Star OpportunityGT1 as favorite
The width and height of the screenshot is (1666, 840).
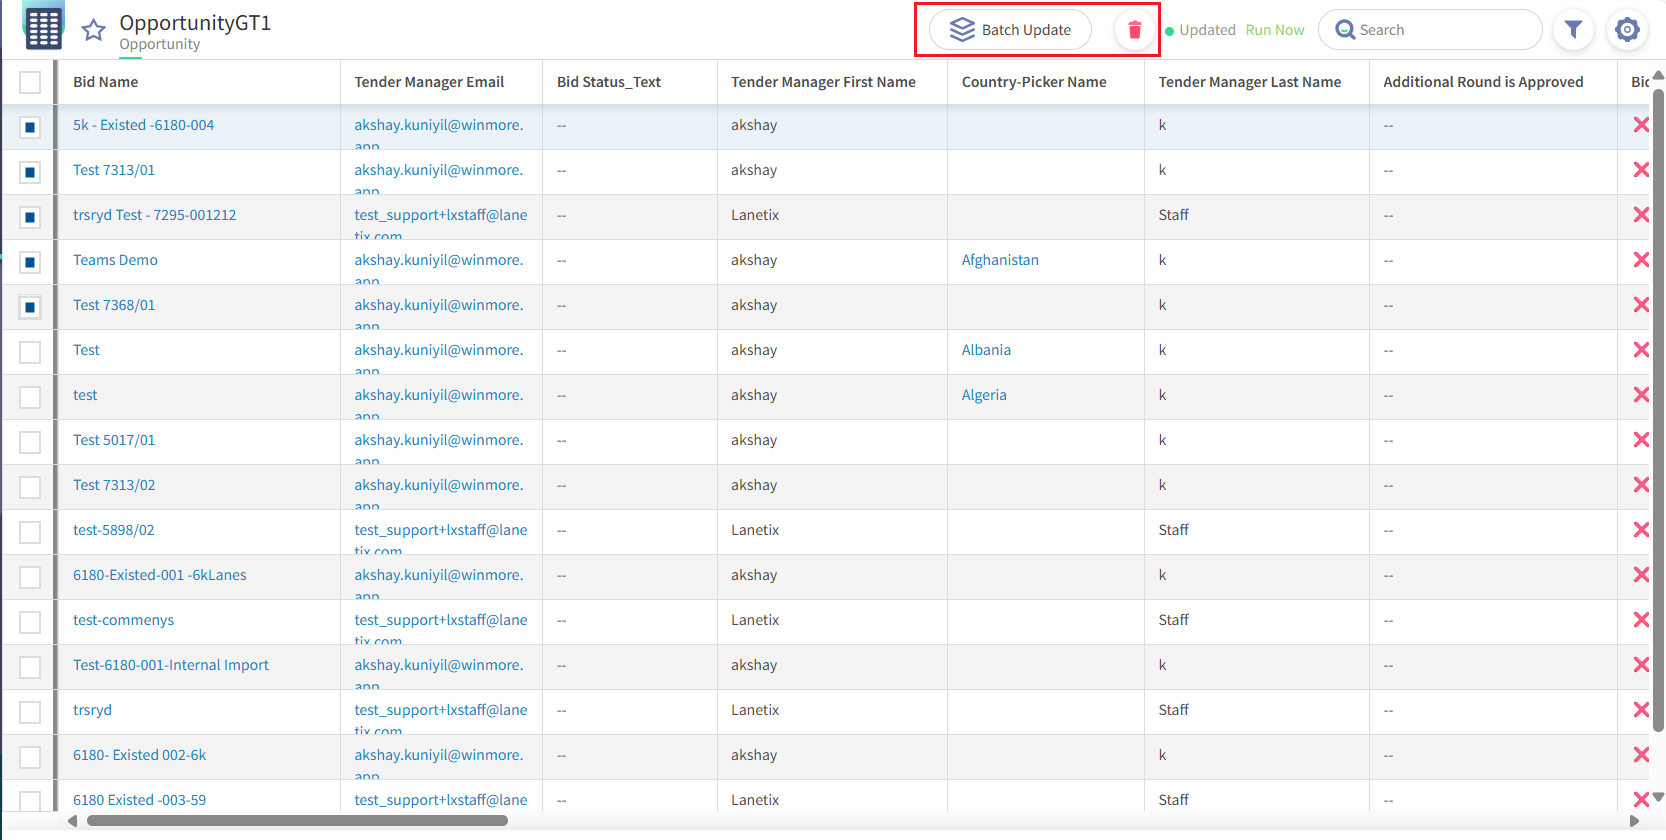pos(94,30)
